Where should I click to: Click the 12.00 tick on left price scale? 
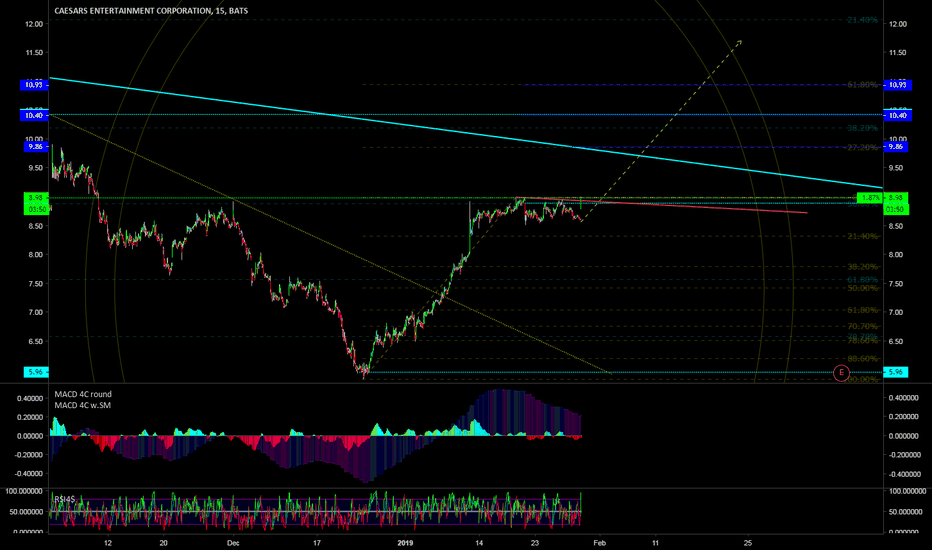(34, 24)
